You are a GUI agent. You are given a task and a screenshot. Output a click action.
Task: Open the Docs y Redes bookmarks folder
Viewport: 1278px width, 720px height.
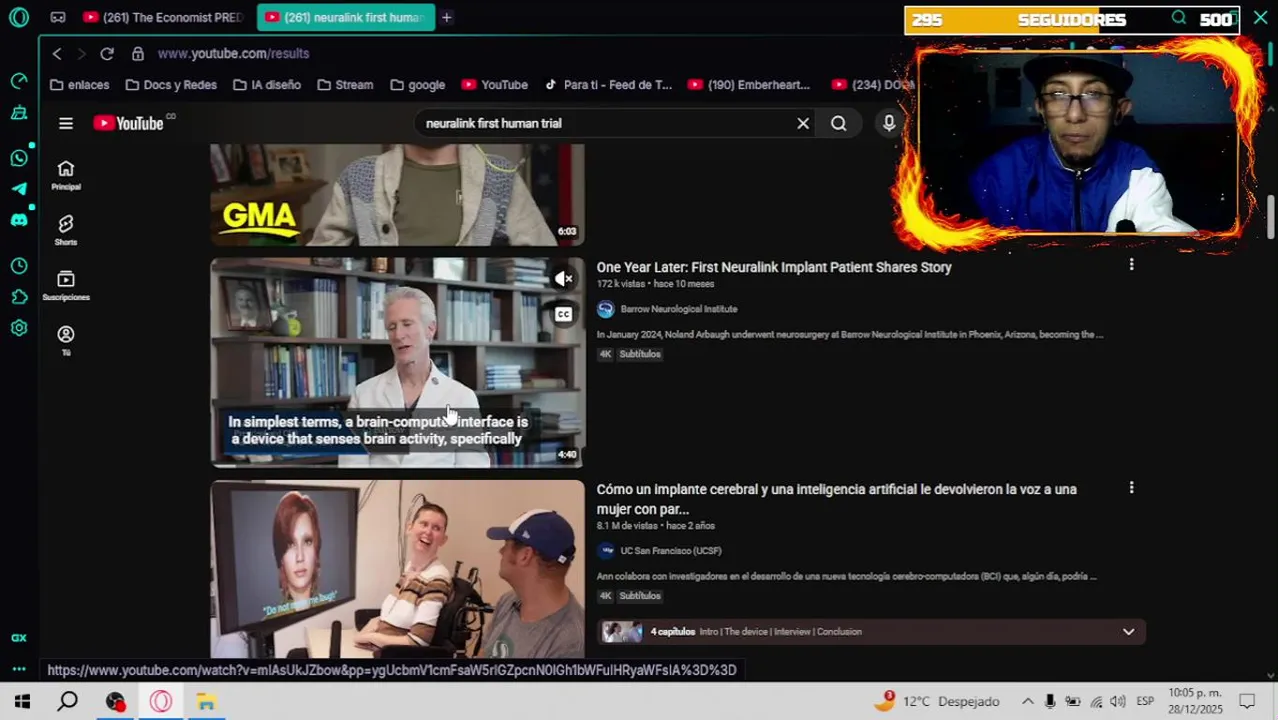170,85
